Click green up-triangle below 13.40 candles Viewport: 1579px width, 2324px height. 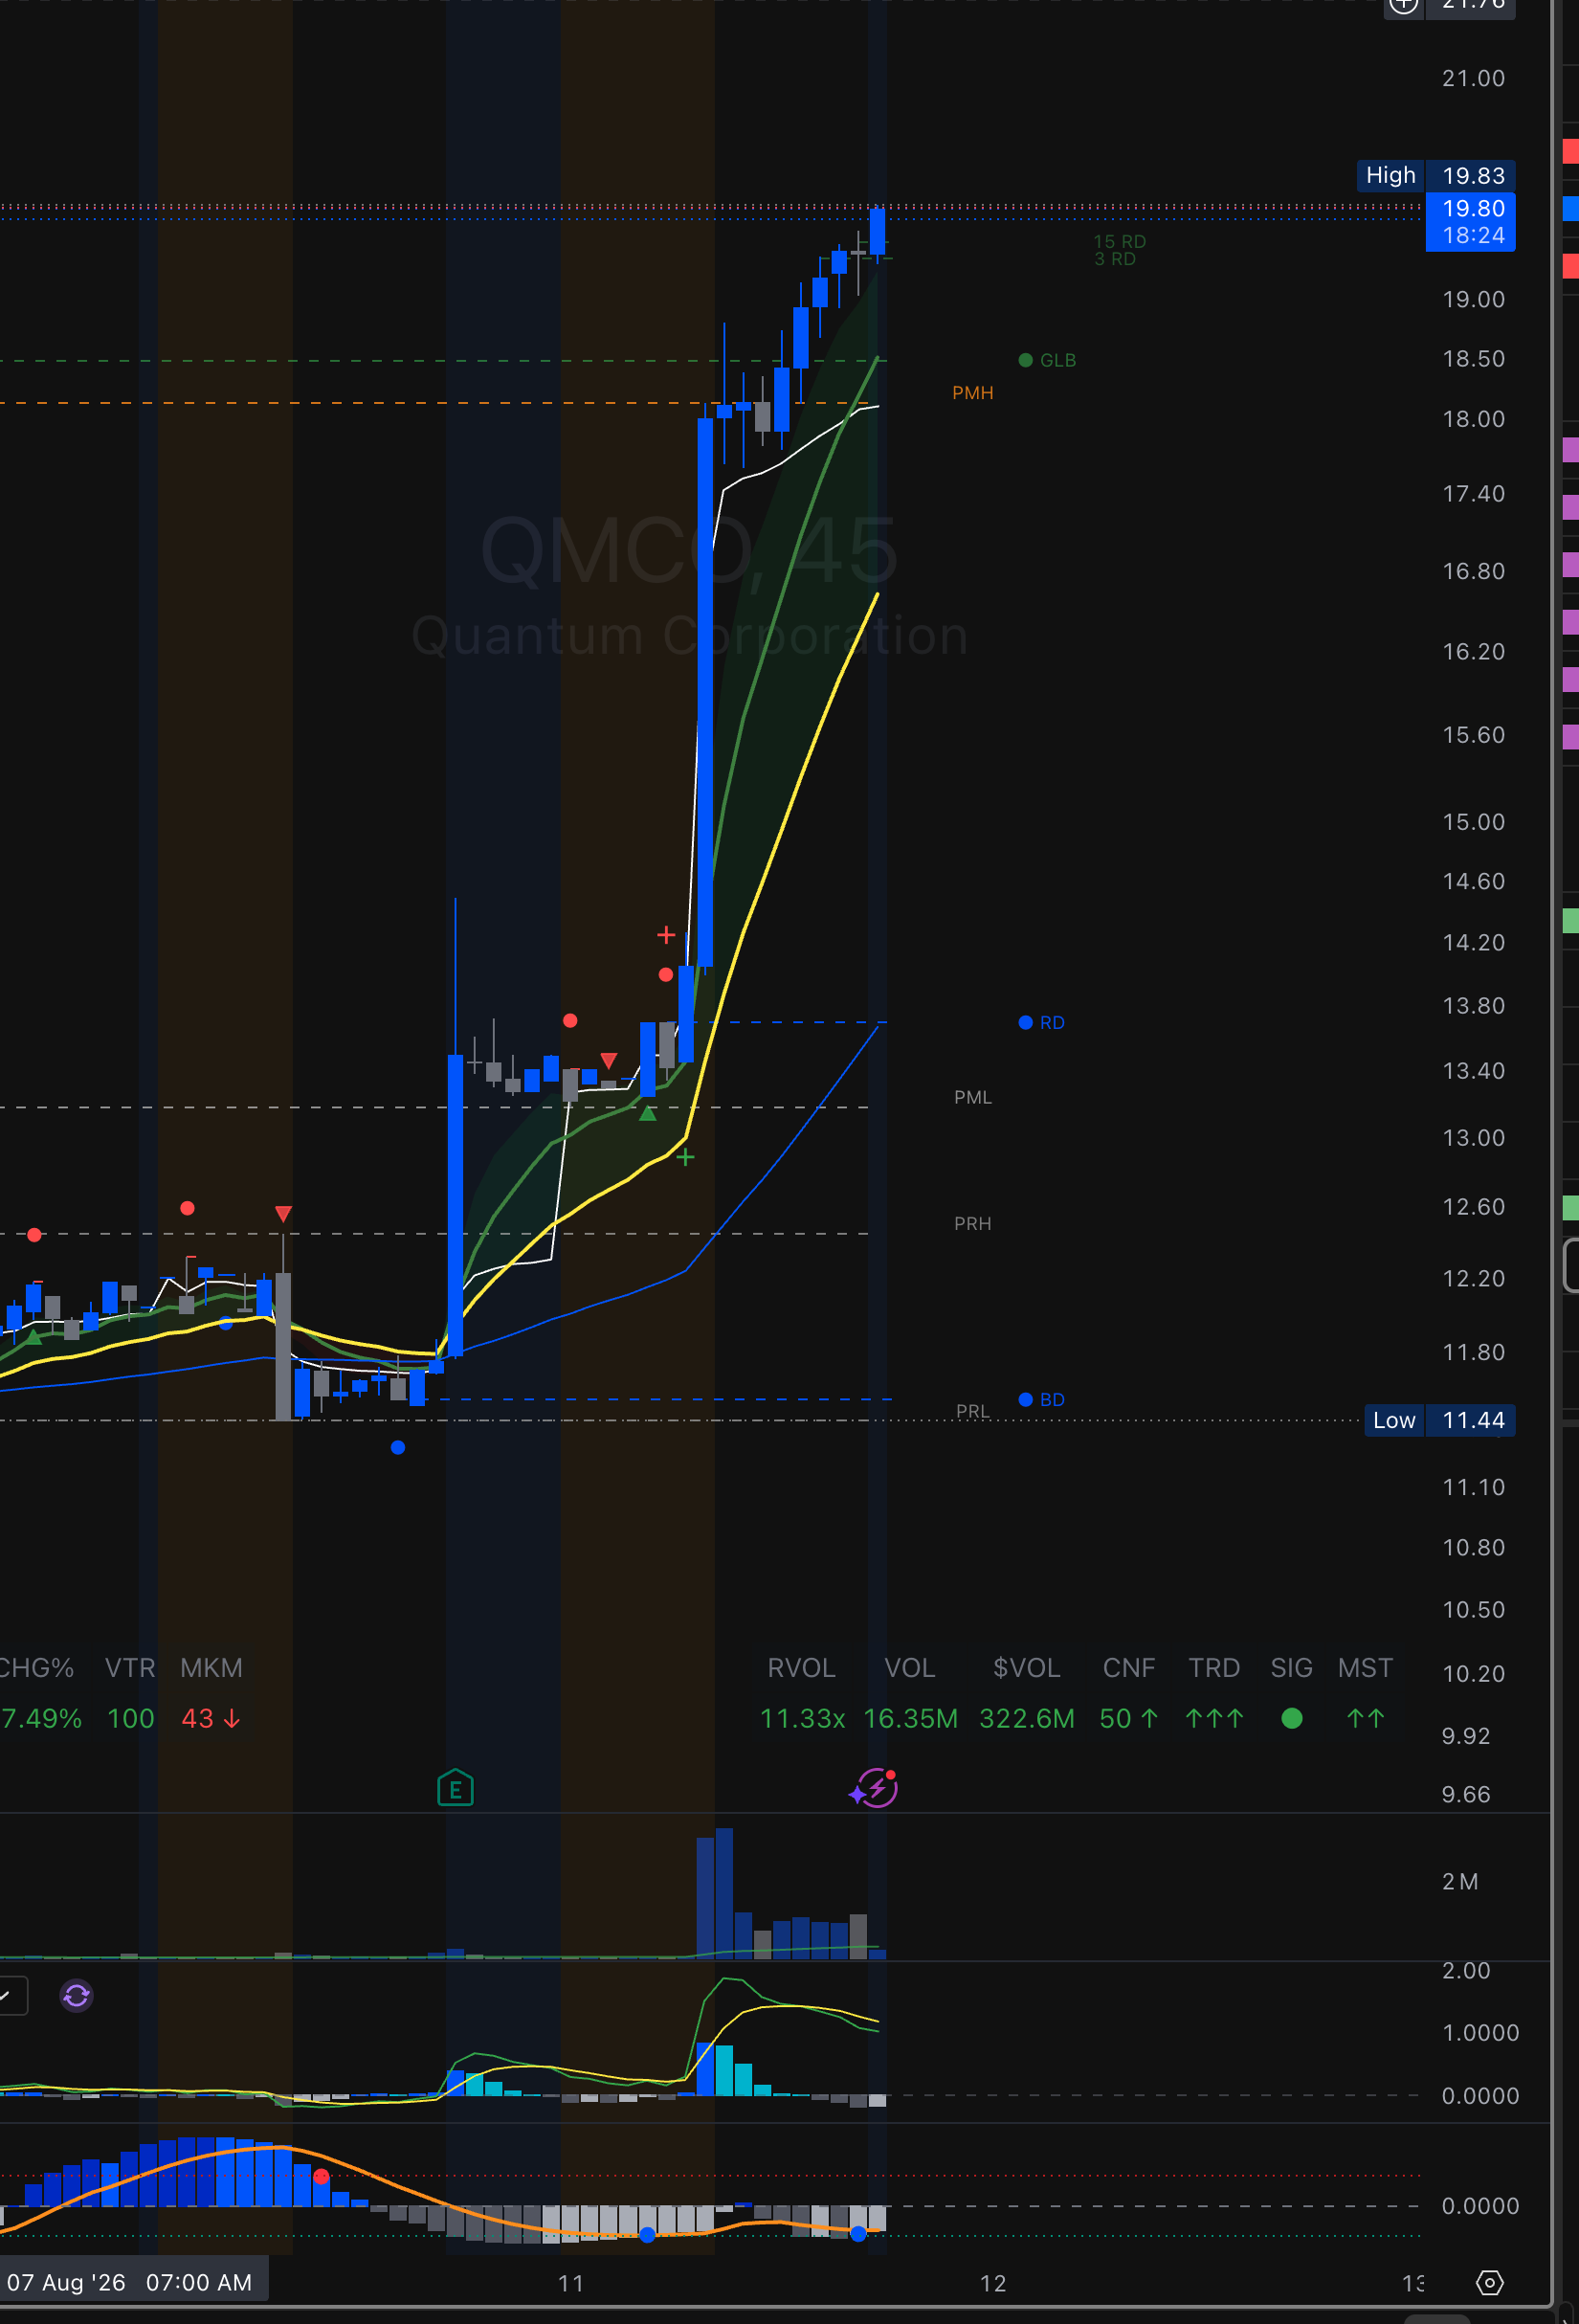pos(648,1113)
